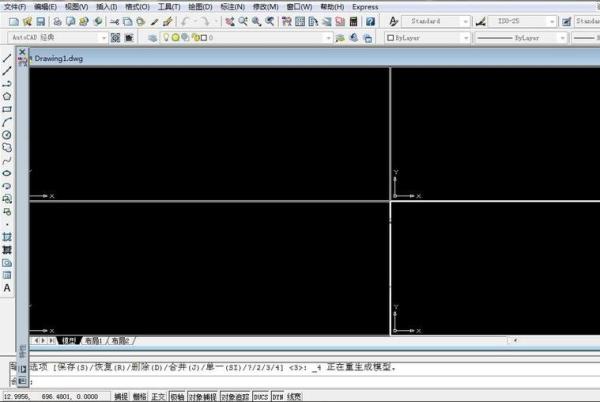Open the Layer Properties Manager icon
Screen dimensions: 600x402
[x=153, y=38]
